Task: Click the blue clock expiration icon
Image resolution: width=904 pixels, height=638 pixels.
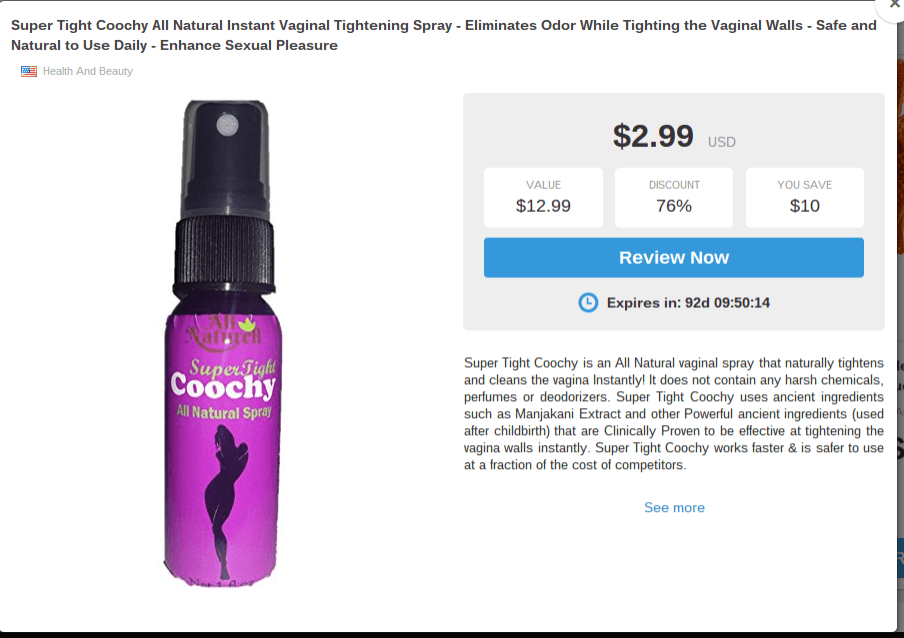Action: [x=588, y=302]
